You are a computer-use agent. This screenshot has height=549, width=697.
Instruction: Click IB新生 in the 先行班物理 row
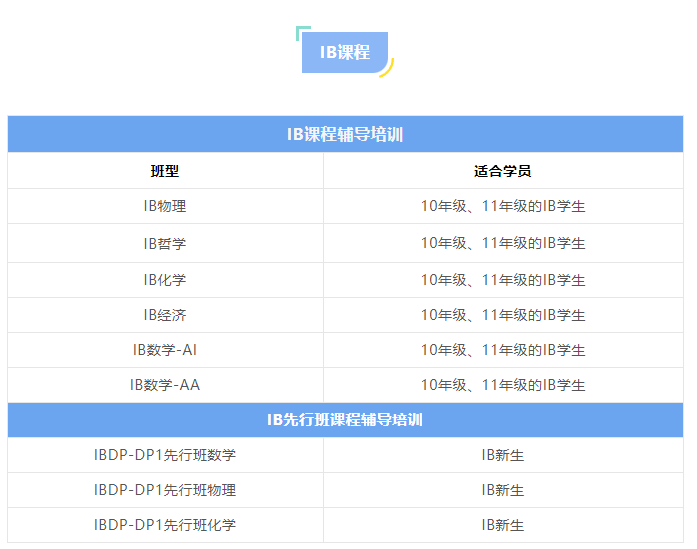pyautogui.click(x=503, y=490)
